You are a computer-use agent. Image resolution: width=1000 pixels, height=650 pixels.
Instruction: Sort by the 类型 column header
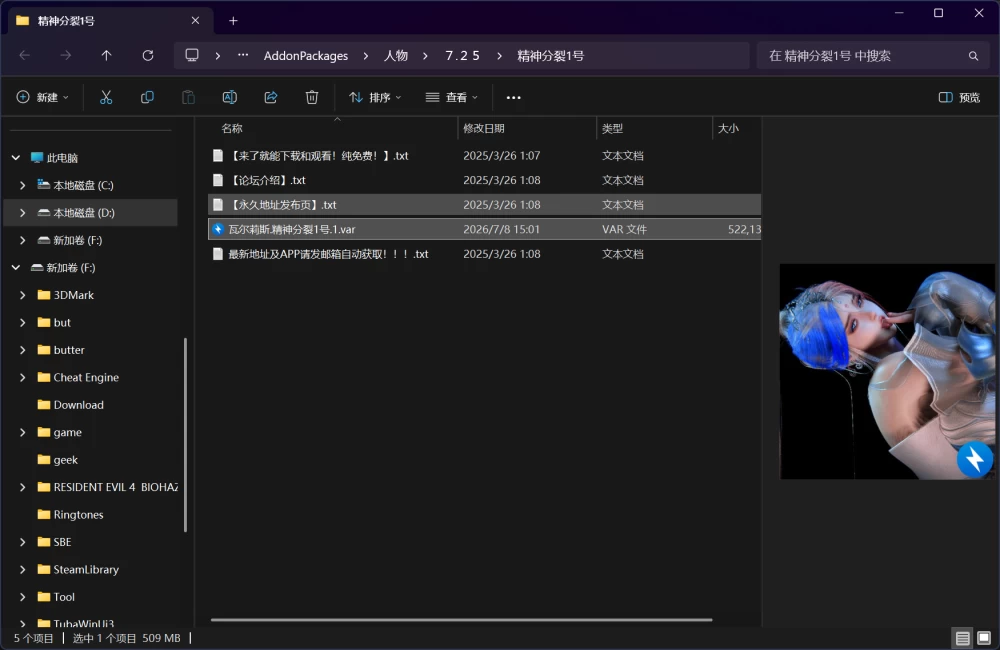(654, 128)
